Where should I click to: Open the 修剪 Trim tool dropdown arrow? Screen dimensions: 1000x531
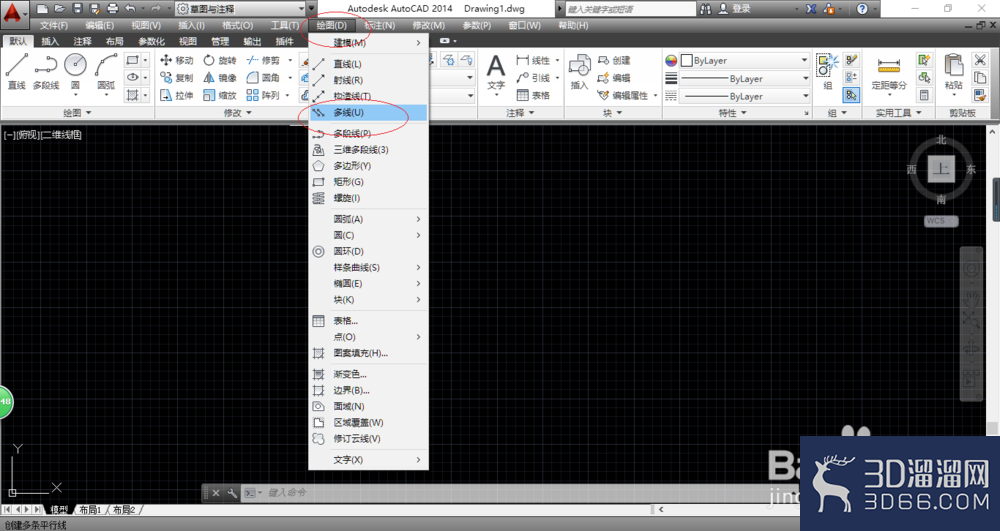coord(290,61)
